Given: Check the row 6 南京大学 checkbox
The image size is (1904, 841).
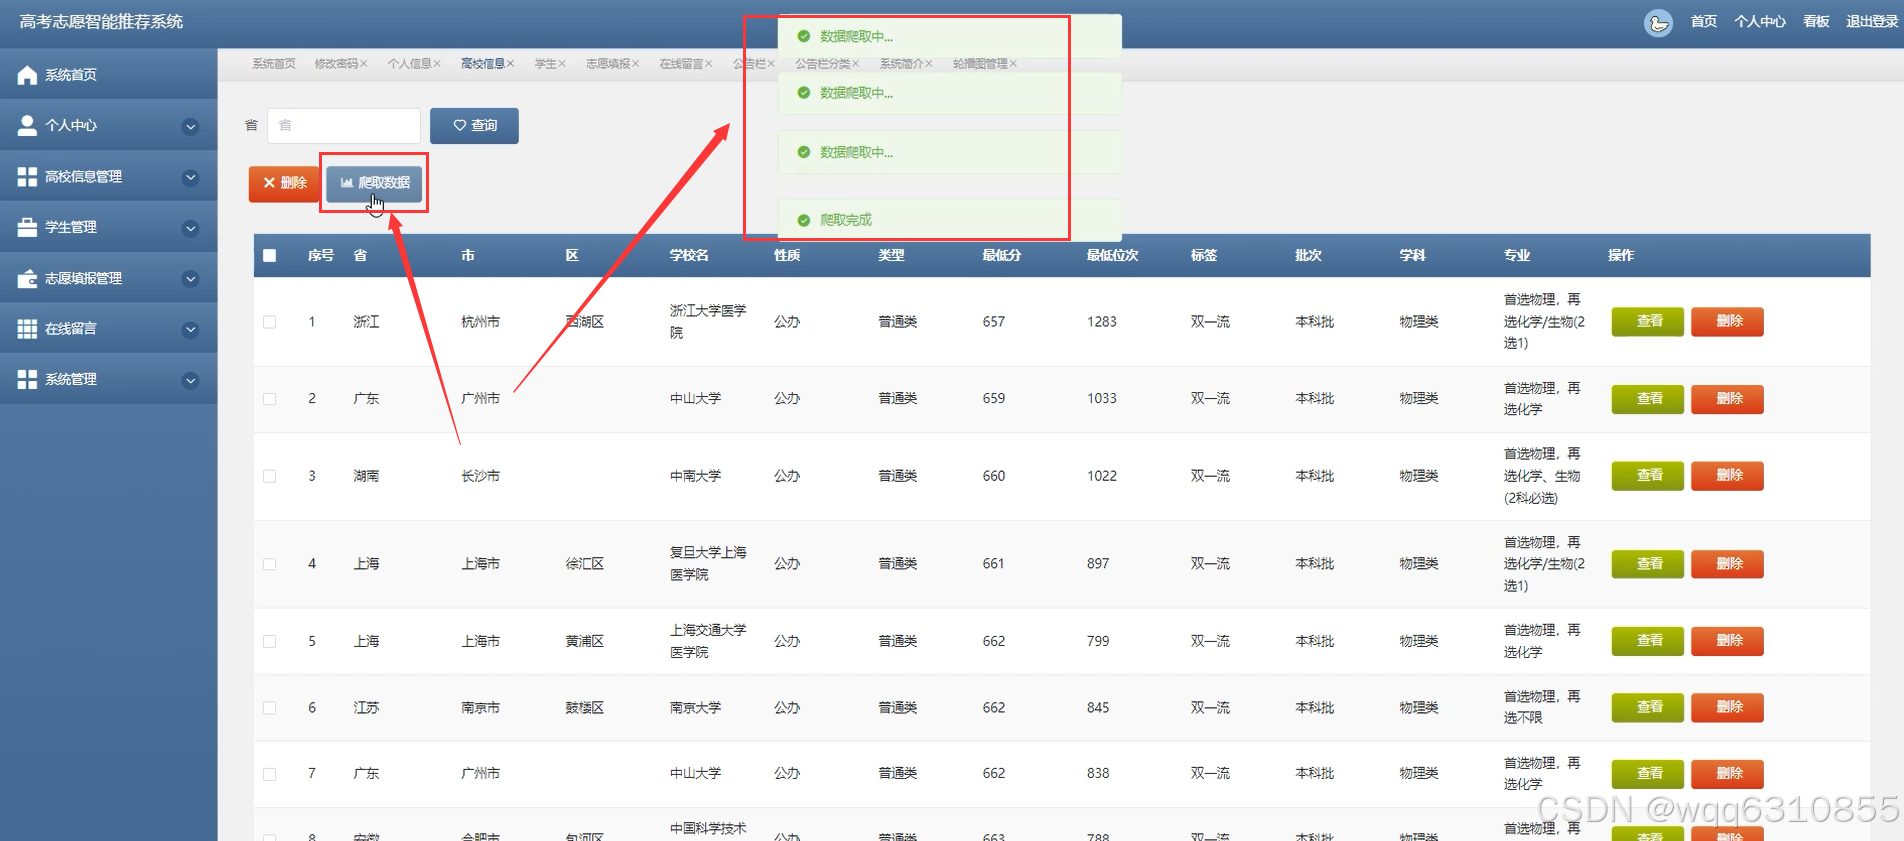Looking at the screenshot, I should 269,708.
